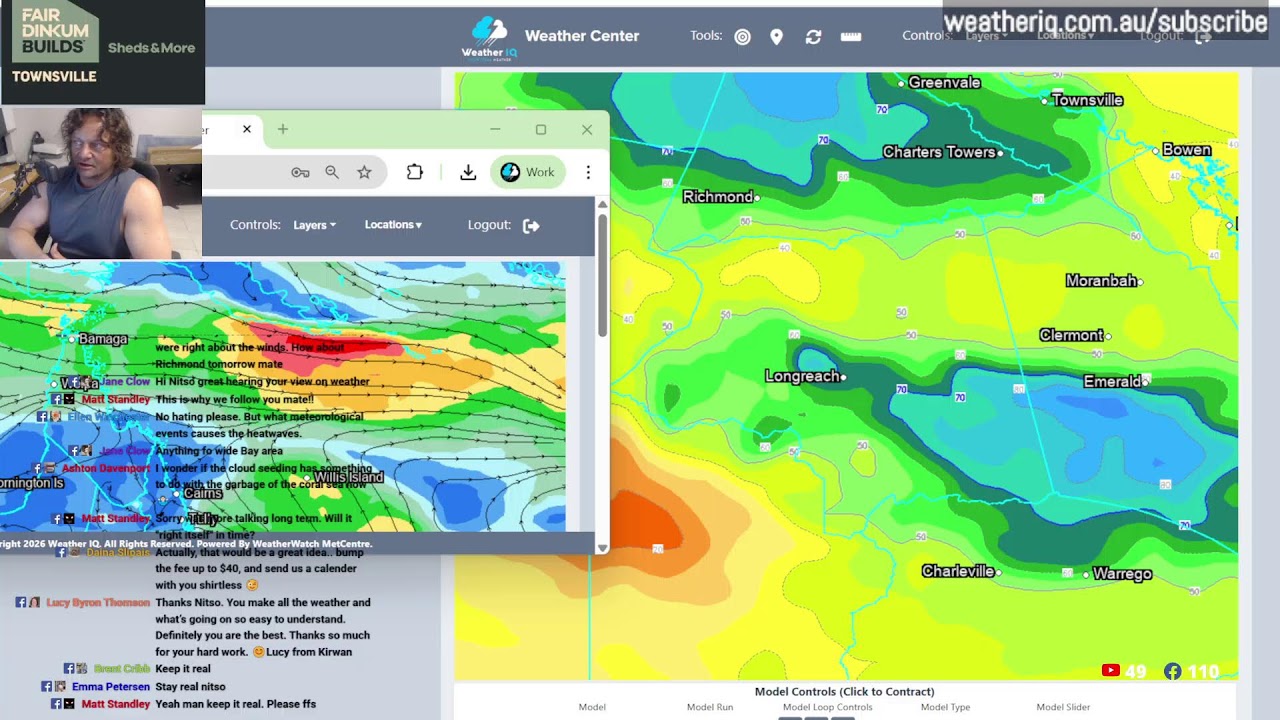
Task: Click the Townsville label on map
Action: (x=1087, y=100)
